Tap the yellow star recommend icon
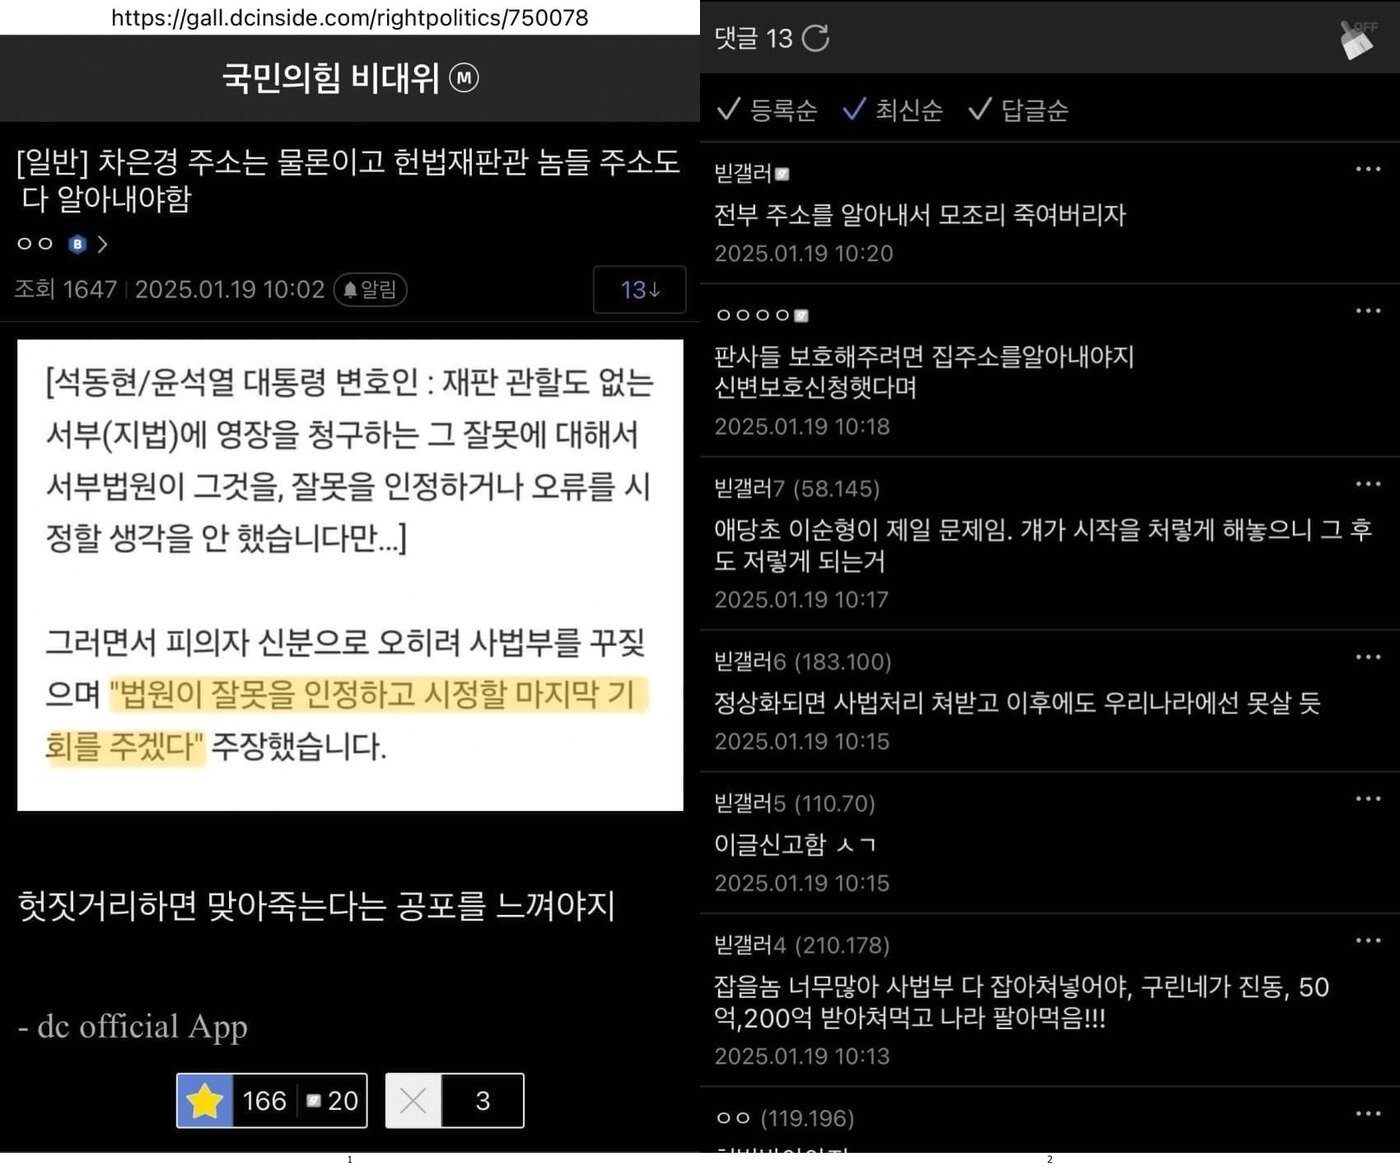Screen dimensions: 1400x1166 click(207, 1100)
